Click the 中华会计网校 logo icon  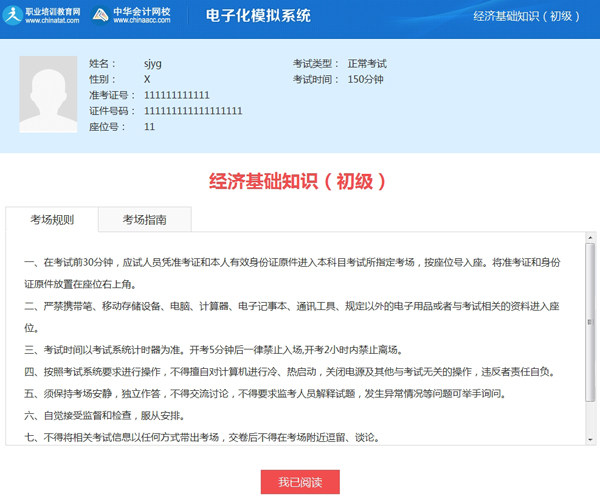101,15
